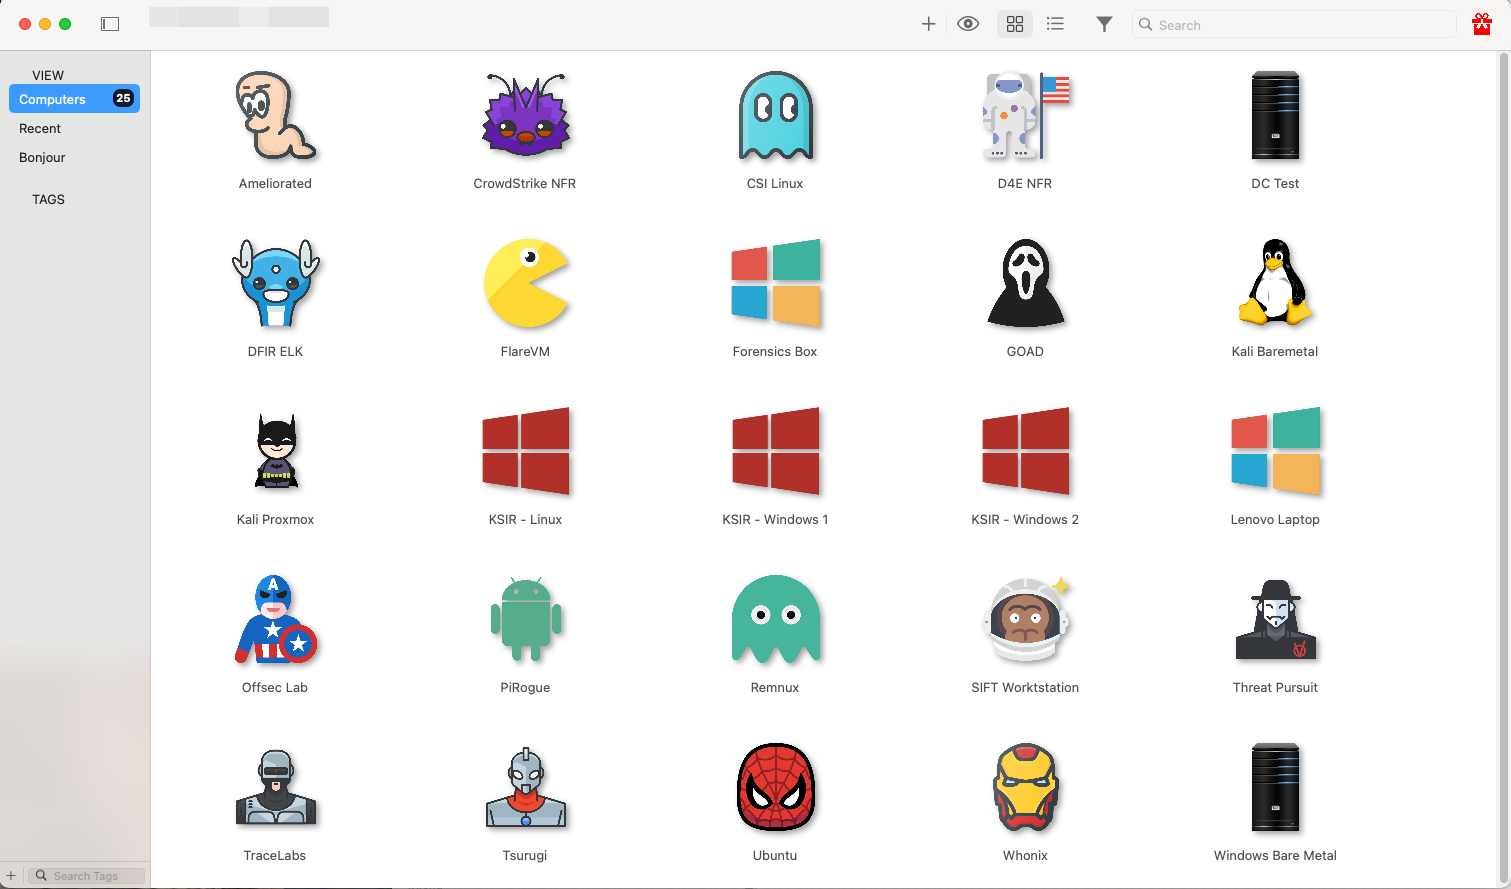Screen dimensions: 1511x889
Task: Add a tag with bottom plus button
Action: [x=11, y=875]
